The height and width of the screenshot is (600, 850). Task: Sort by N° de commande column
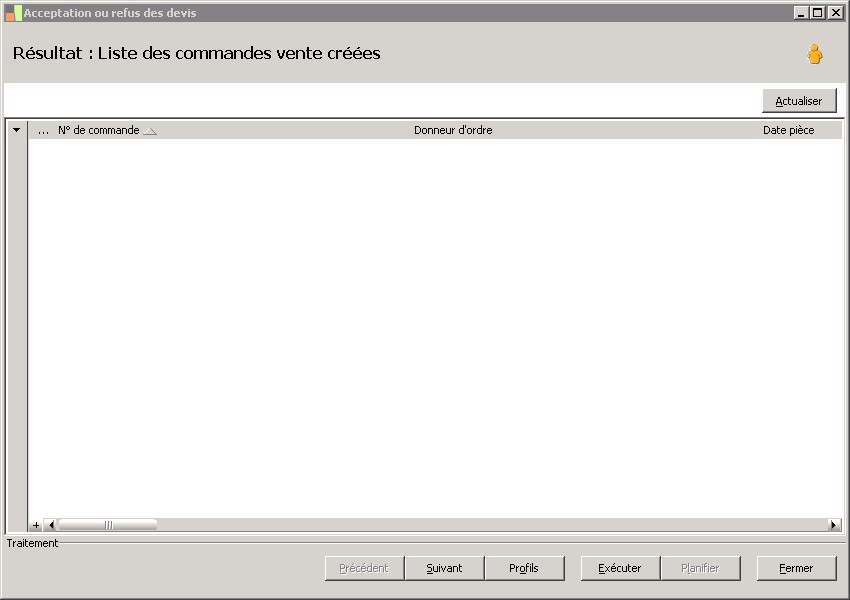(x=99, y=130)
